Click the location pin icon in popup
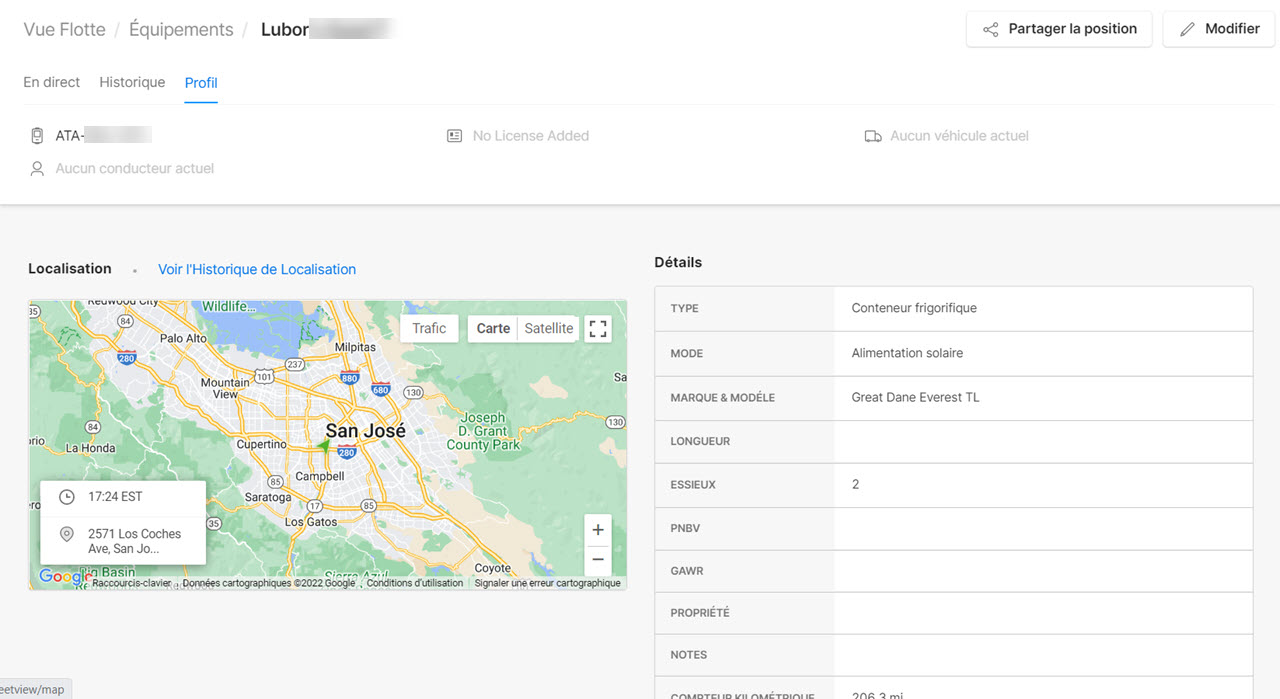 tap(67, 535)
